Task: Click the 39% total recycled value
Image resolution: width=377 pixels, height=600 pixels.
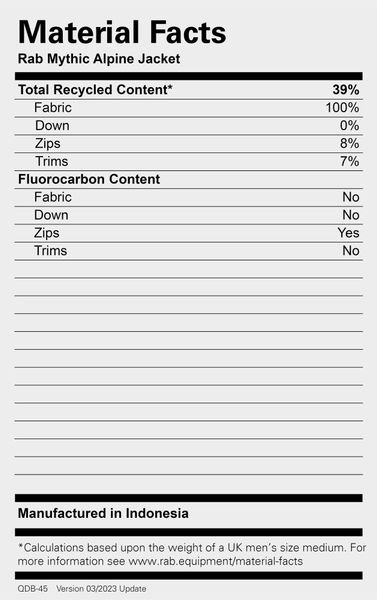Action: click(346, 90)
